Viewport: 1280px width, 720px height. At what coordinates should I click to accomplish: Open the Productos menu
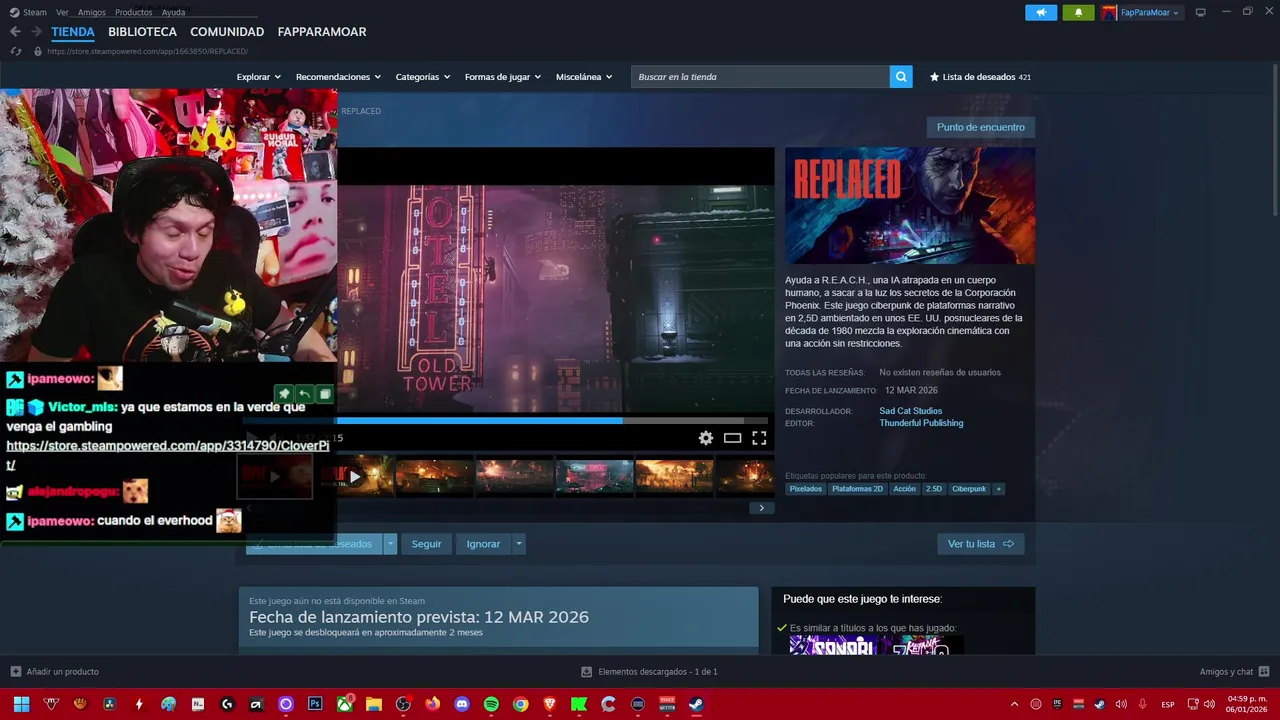133,12
